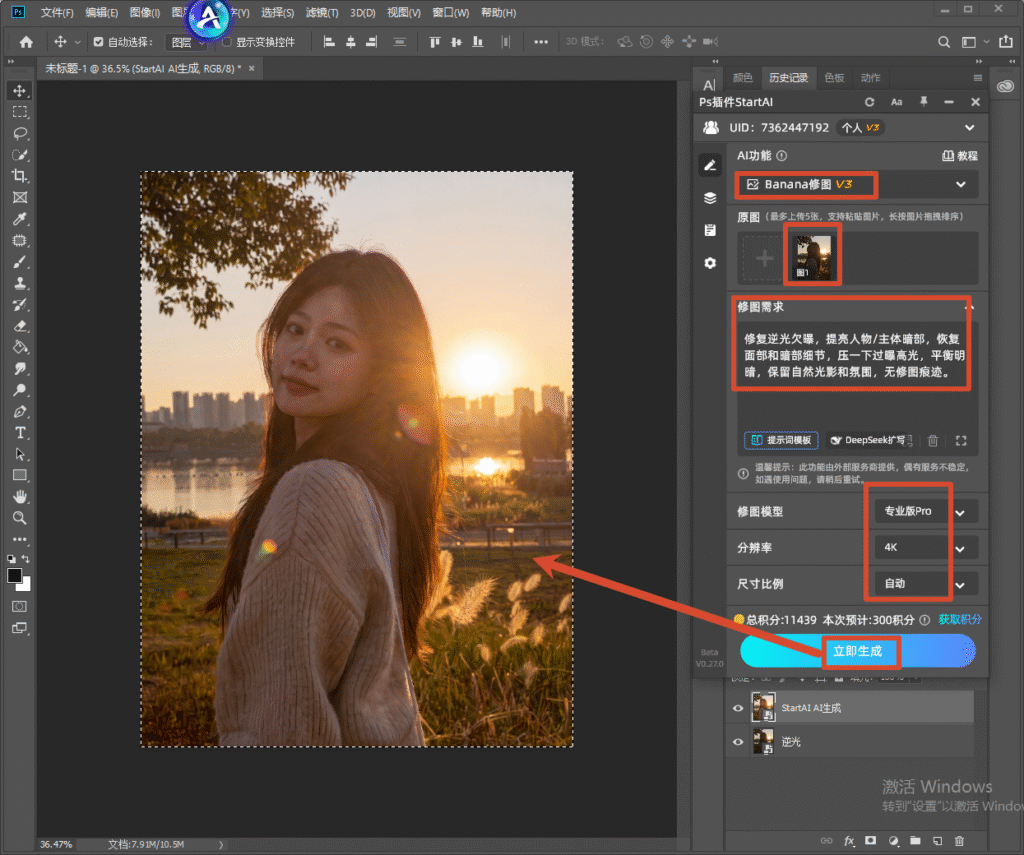Select the Paint Bucket tool

(20, 347)
